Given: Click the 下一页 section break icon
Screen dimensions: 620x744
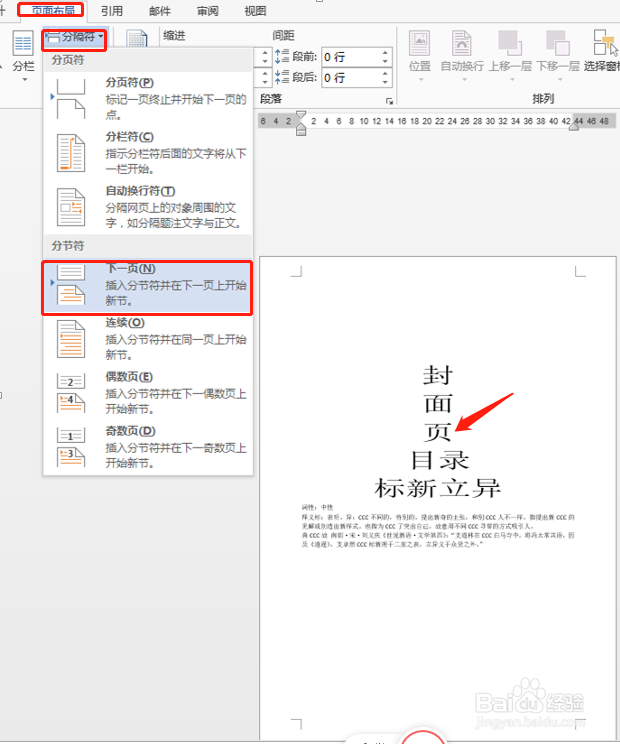Looking at the screenshot, I should tap(71, 285).
